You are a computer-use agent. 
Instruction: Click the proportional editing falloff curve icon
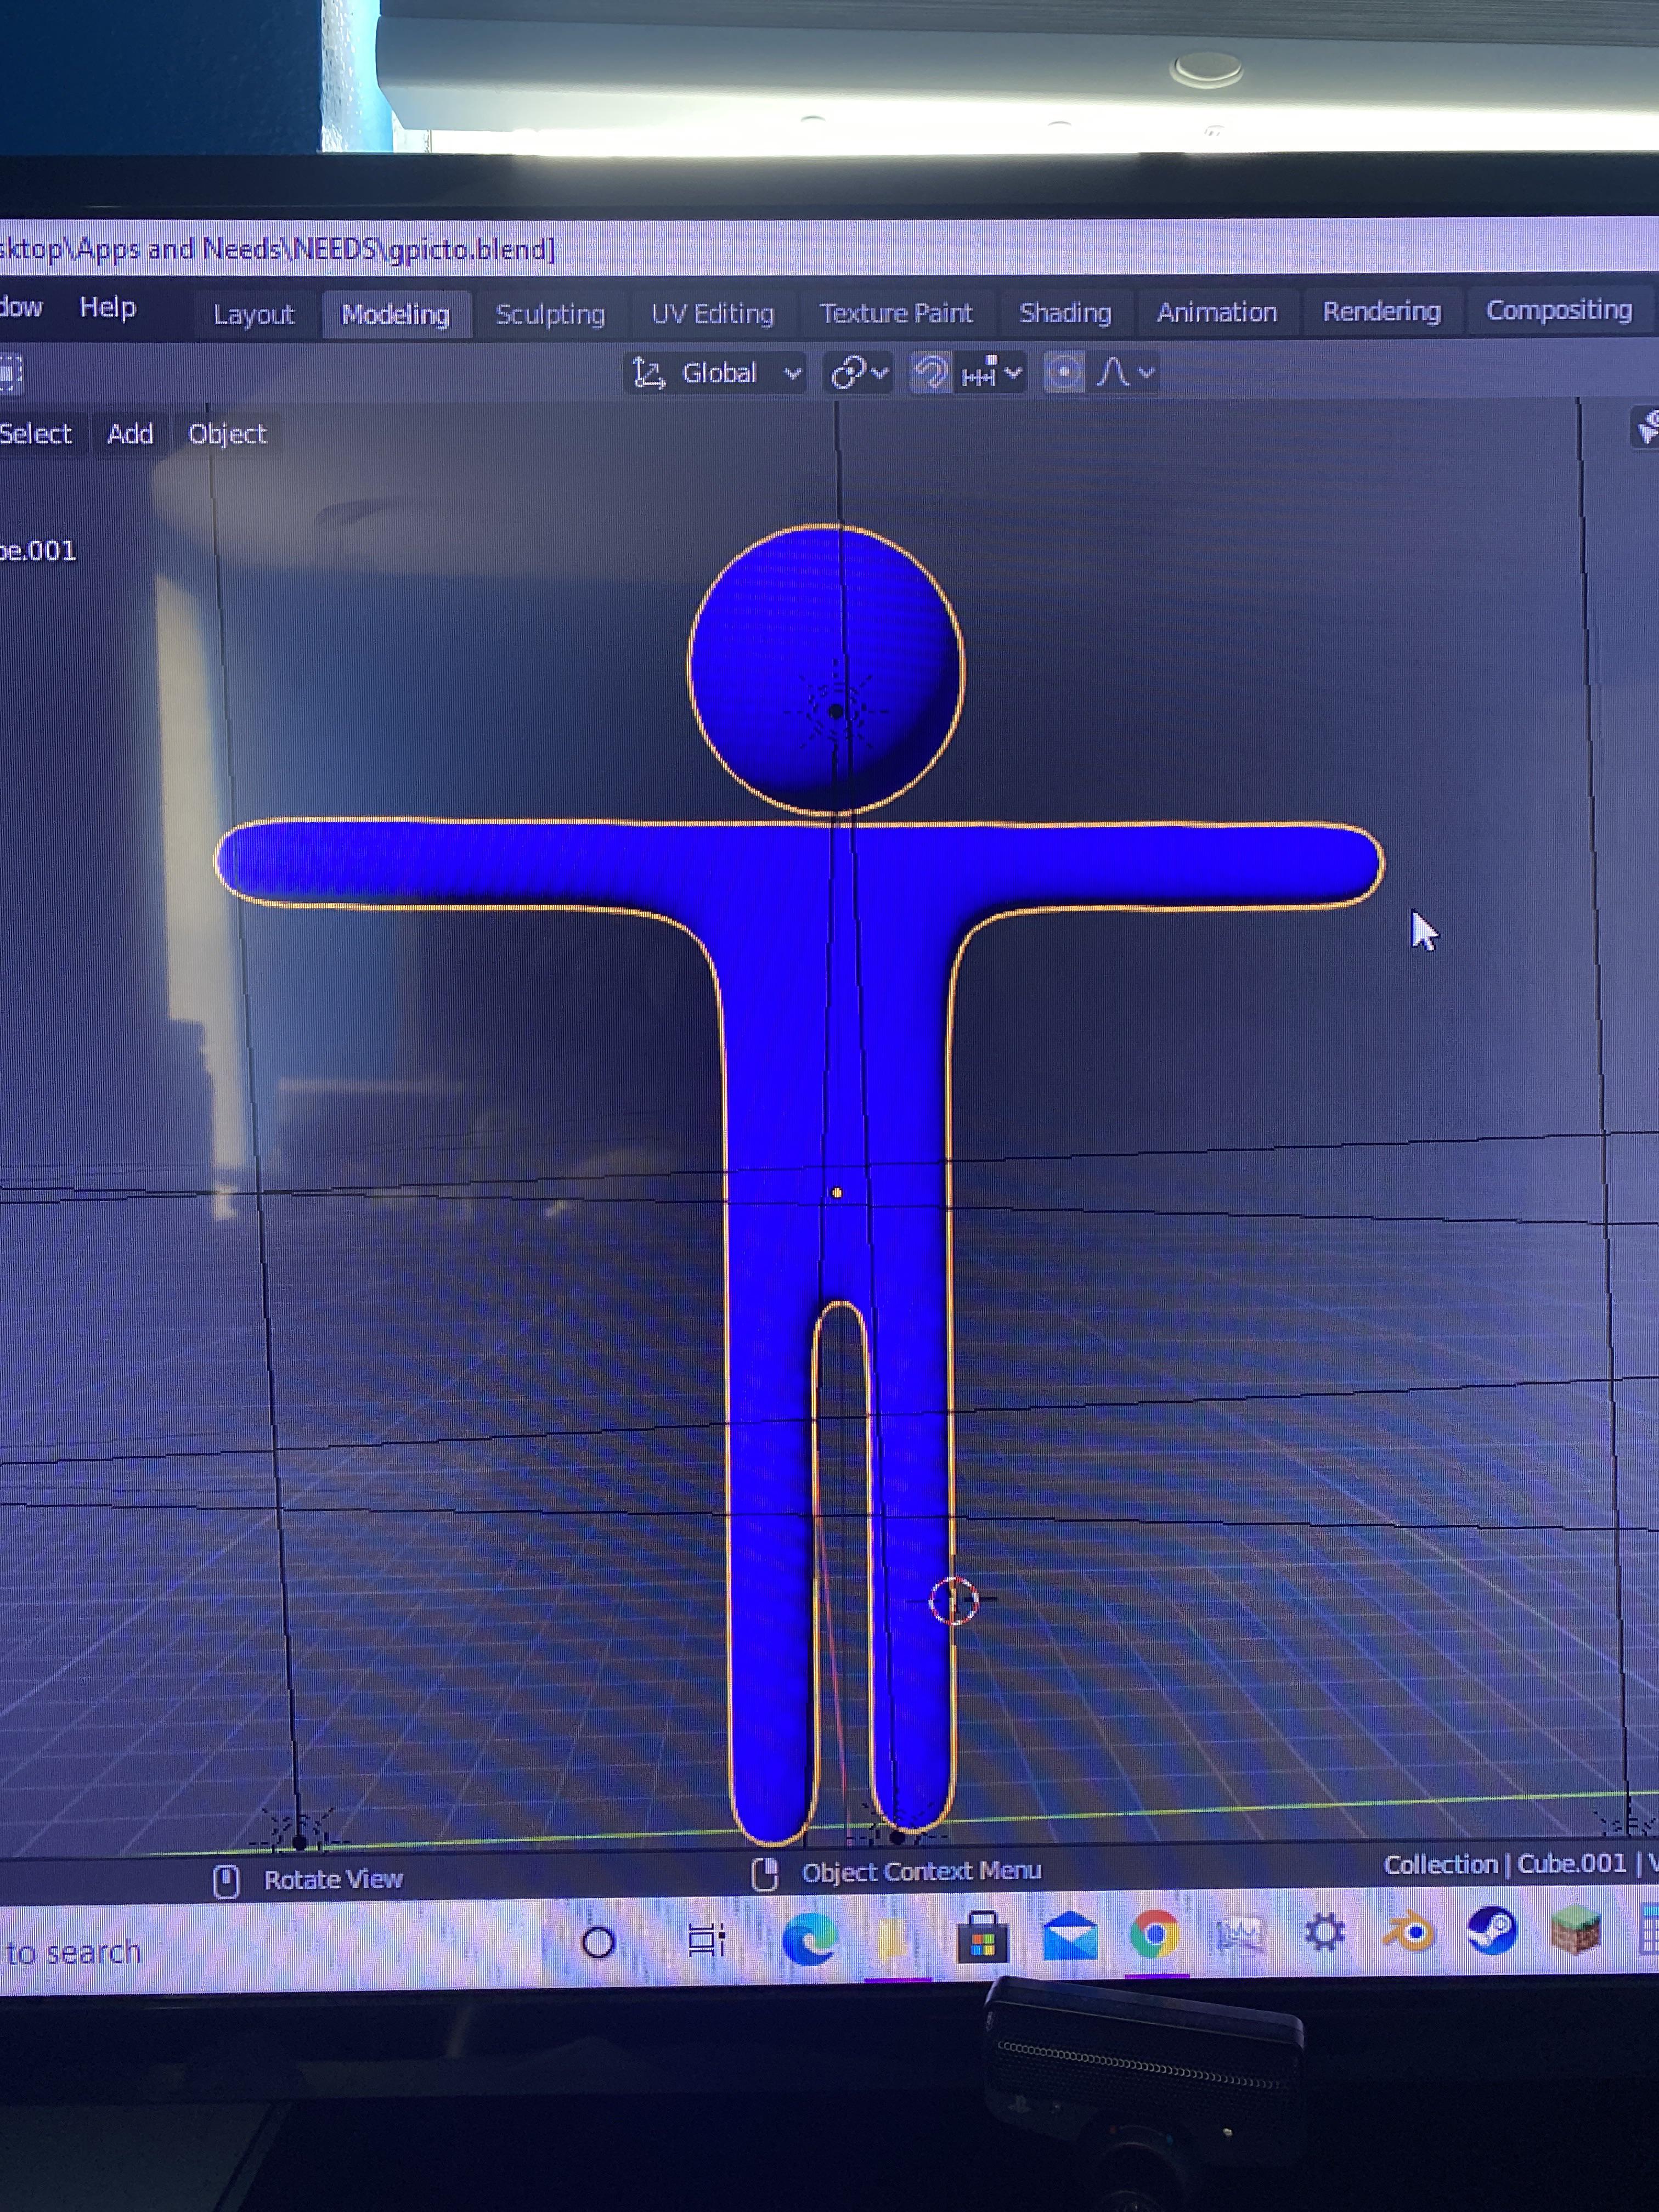pyautogui.click(x=1113, y=373)
